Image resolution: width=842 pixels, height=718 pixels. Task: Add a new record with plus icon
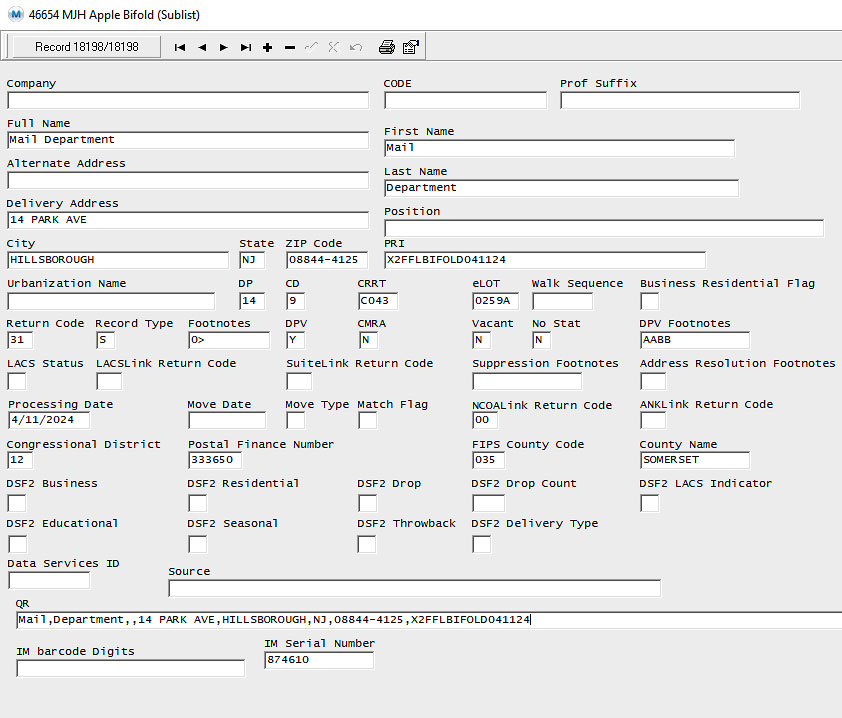tap(268, 47)
